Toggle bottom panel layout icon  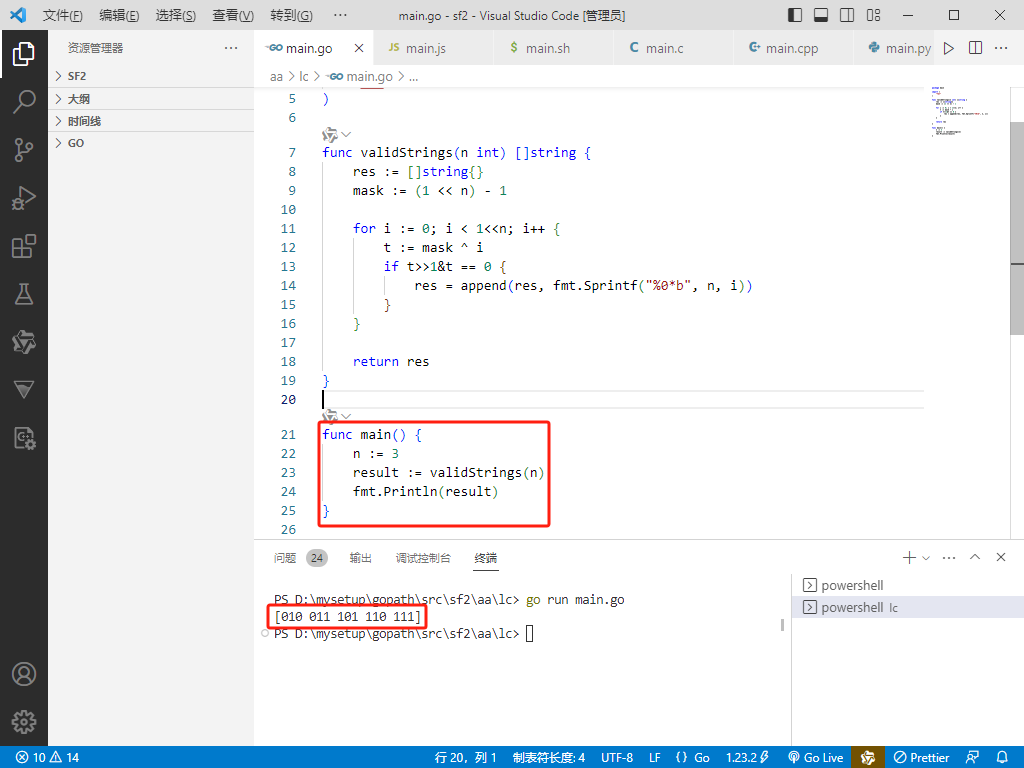click(821, 15)
